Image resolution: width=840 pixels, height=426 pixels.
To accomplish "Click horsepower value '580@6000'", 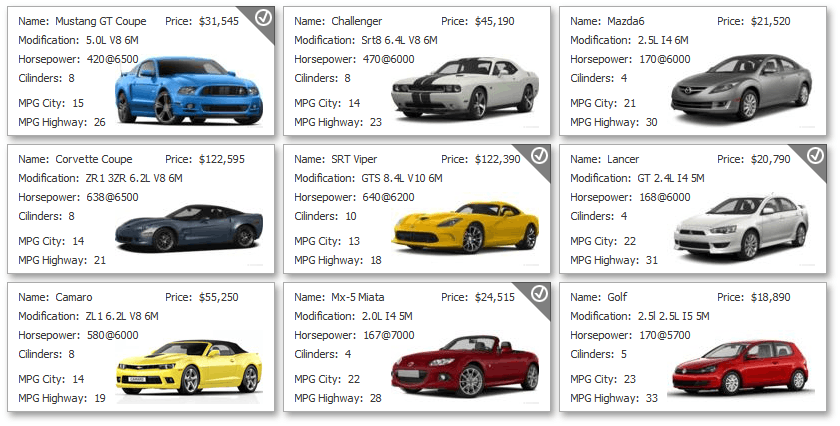I will click(112, 335).
